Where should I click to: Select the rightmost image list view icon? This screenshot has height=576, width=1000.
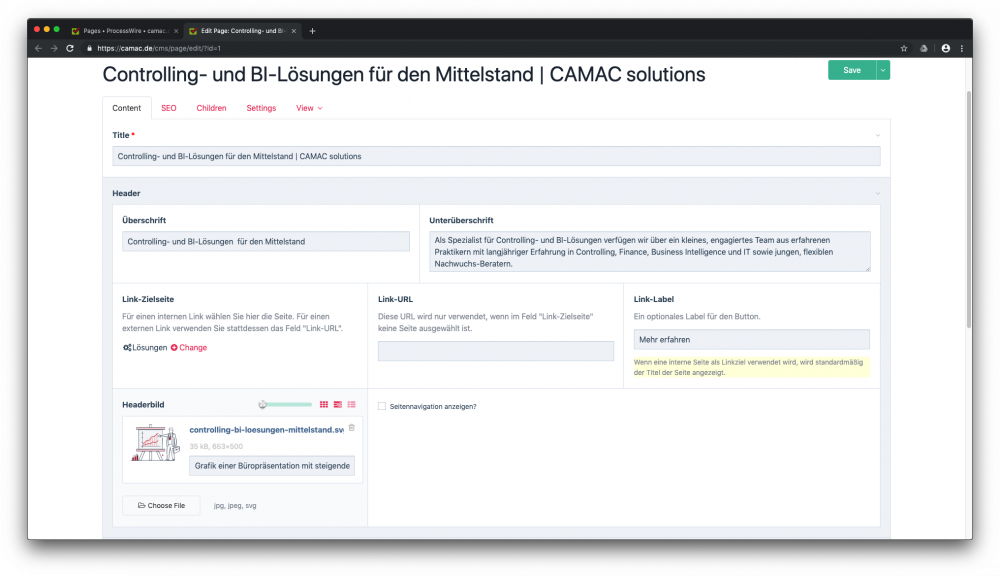352,404
